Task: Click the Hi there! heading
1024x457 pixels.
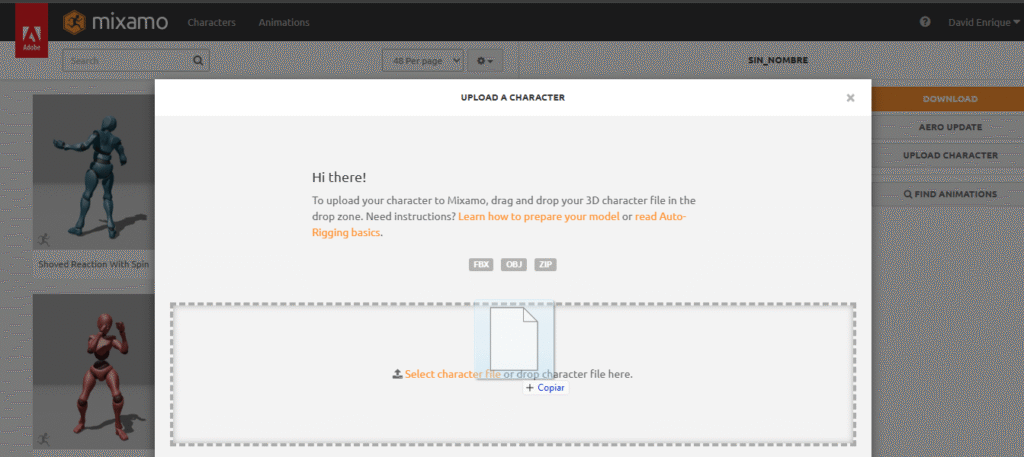Action: (x=339, y=177)
